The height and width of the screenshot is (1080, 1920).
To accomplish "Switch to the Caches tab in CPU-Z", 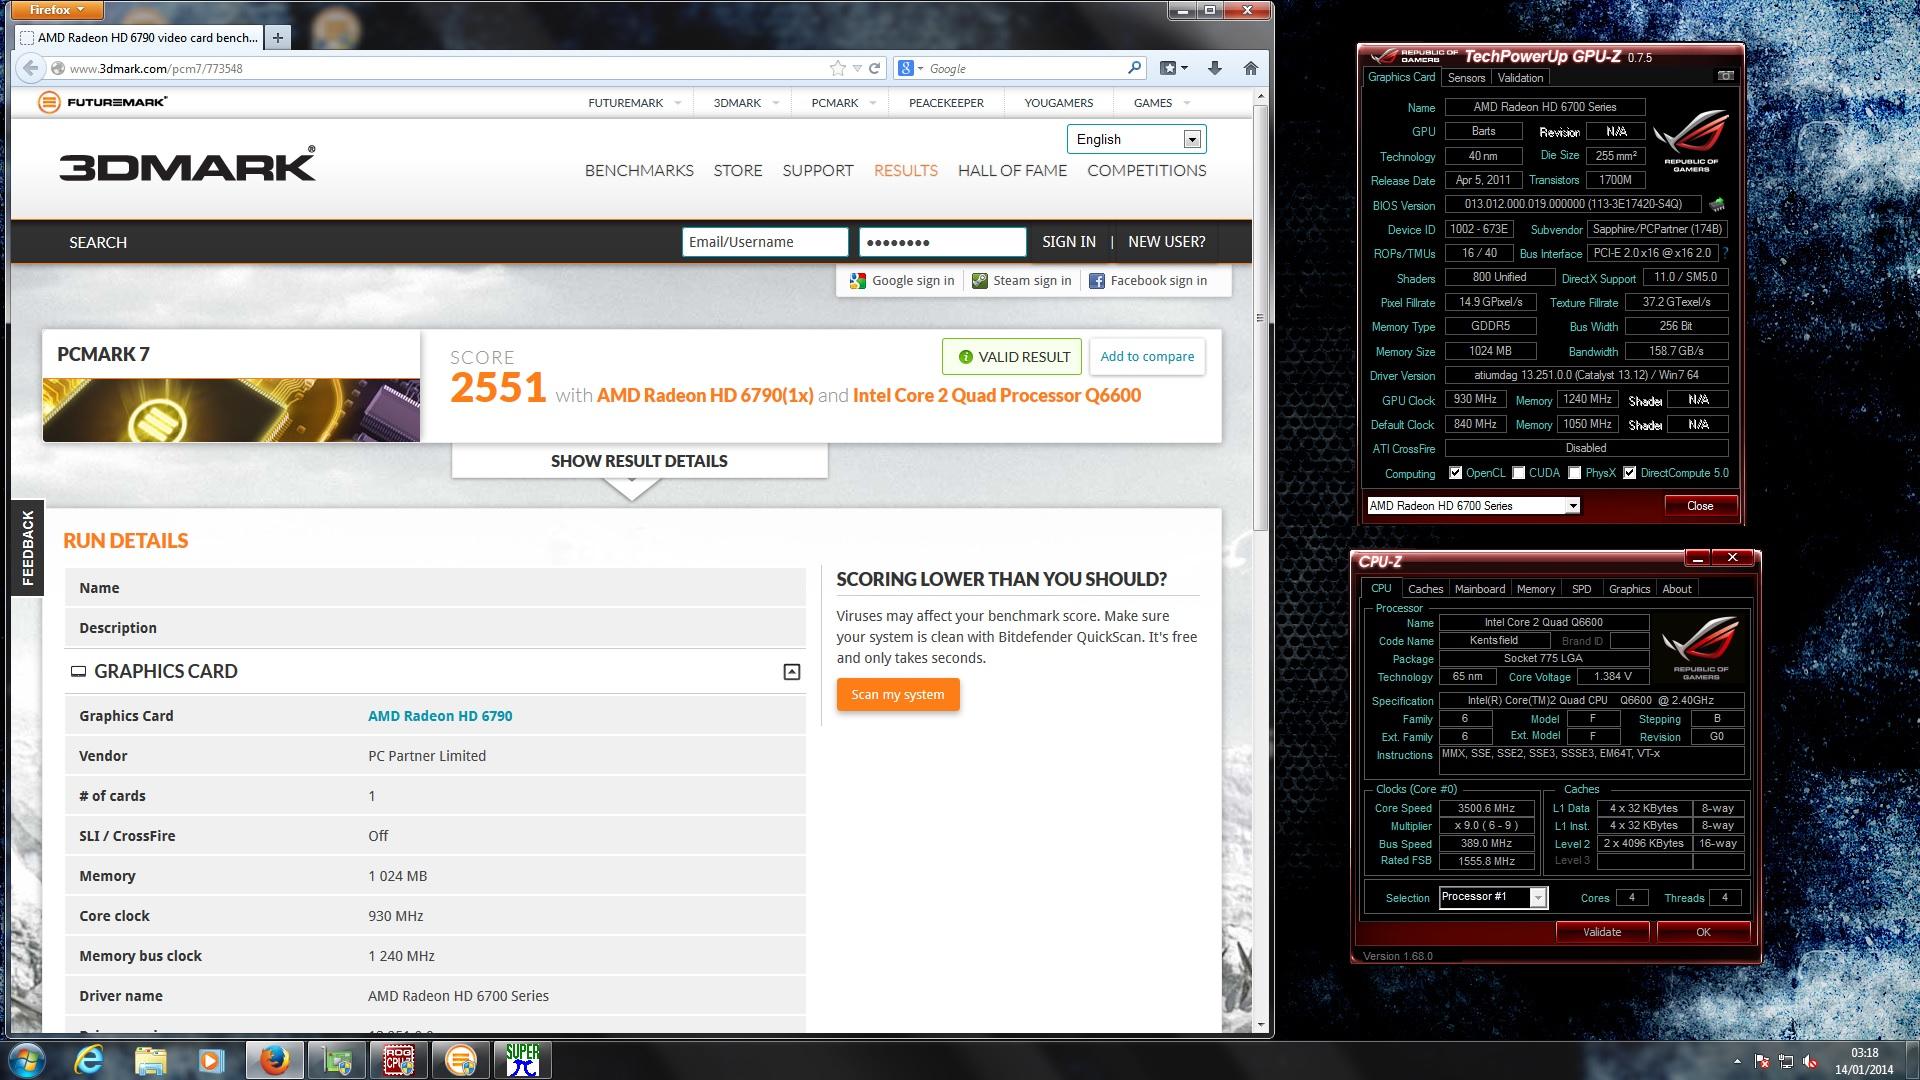I will coord(1425,589).
